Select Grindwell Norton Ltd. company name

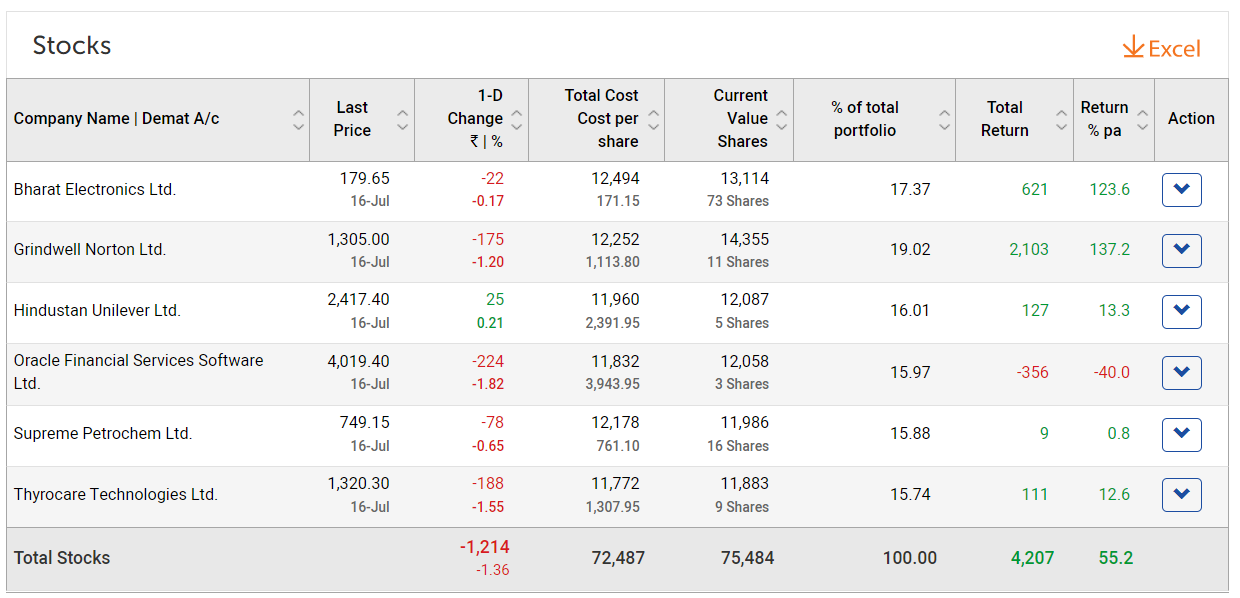[x=90, y=250]
